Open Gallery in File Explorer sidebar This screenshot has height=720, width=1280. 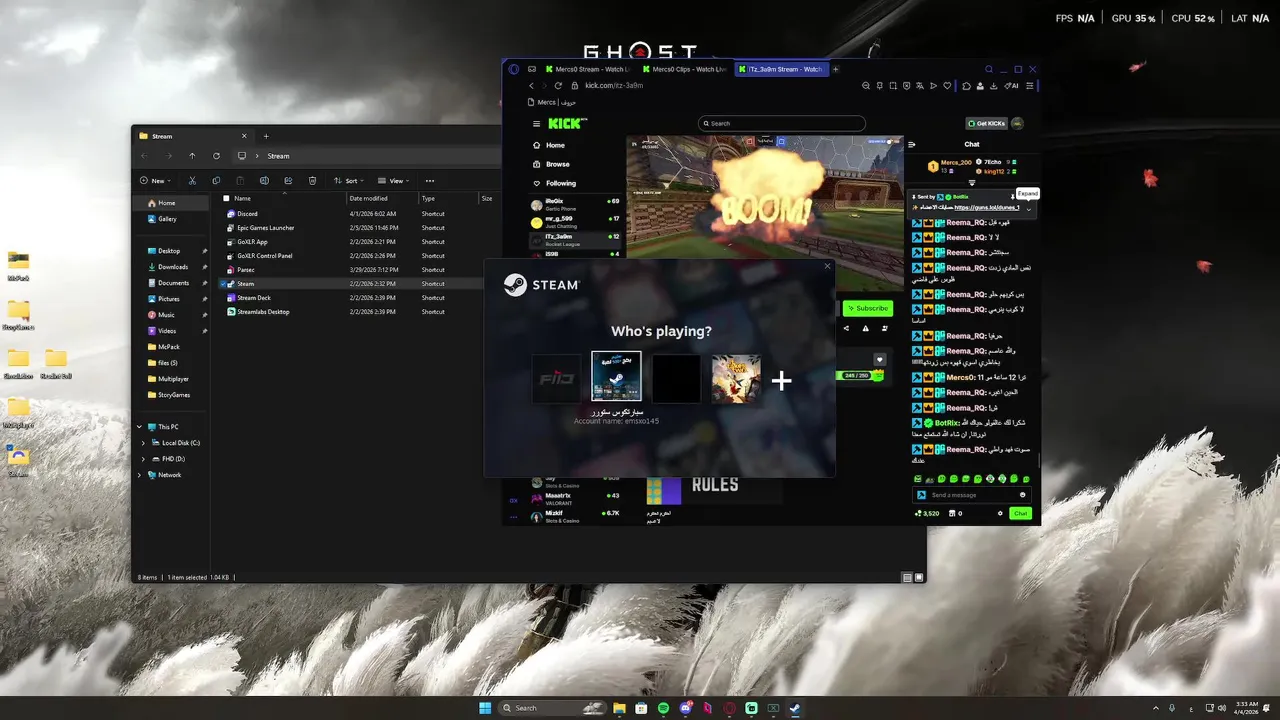(x=167, y=219)
